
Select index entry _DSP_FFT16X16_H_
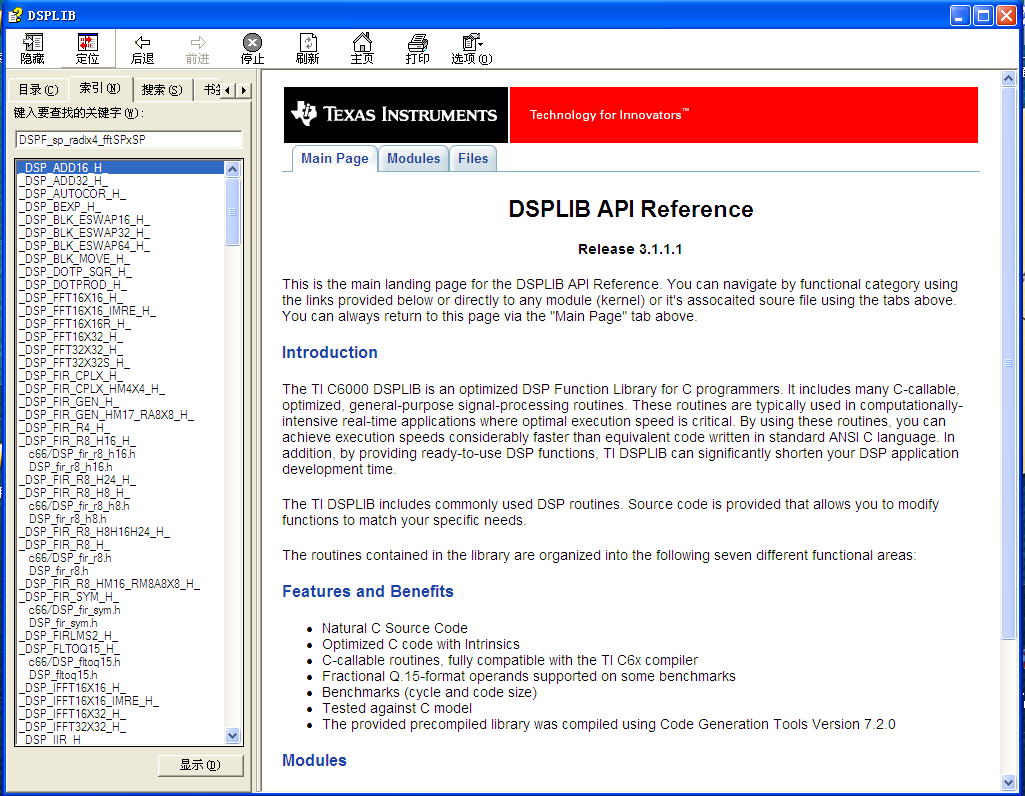pos(71,298)
